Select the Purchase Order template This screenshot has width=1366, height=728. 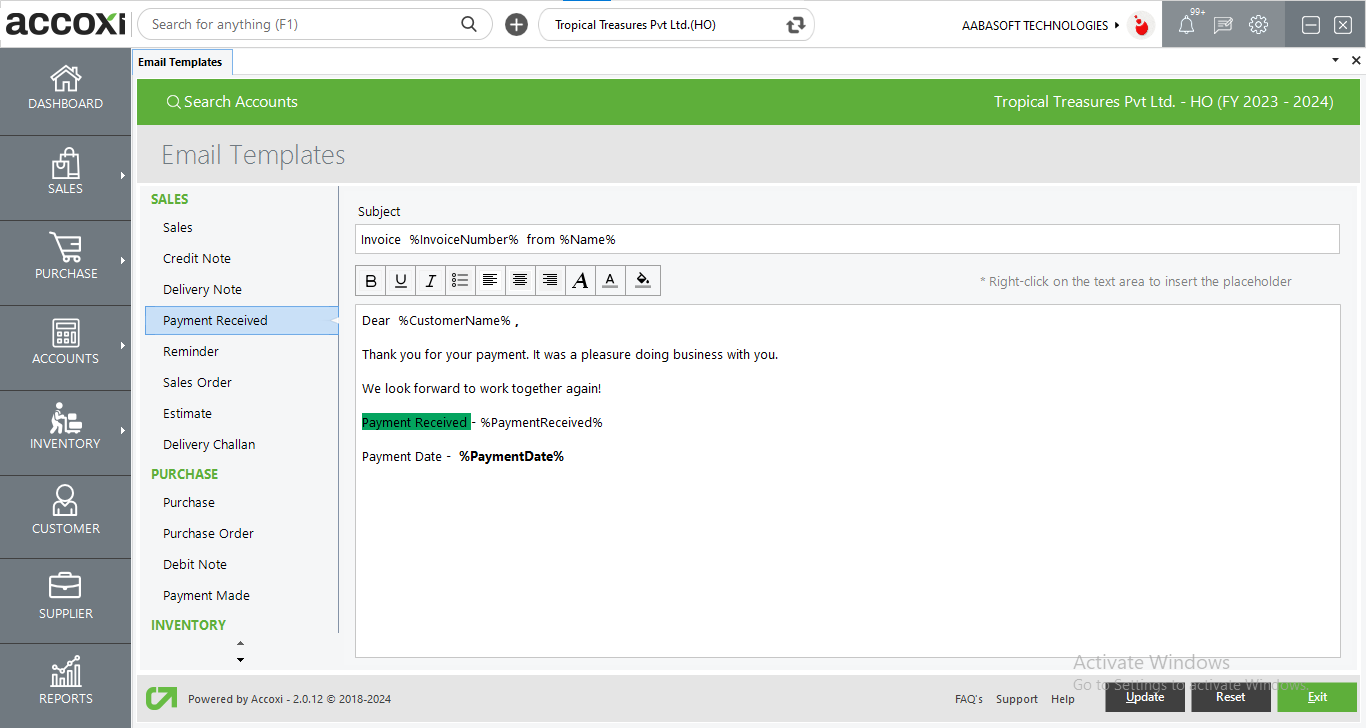coord(208,533)
